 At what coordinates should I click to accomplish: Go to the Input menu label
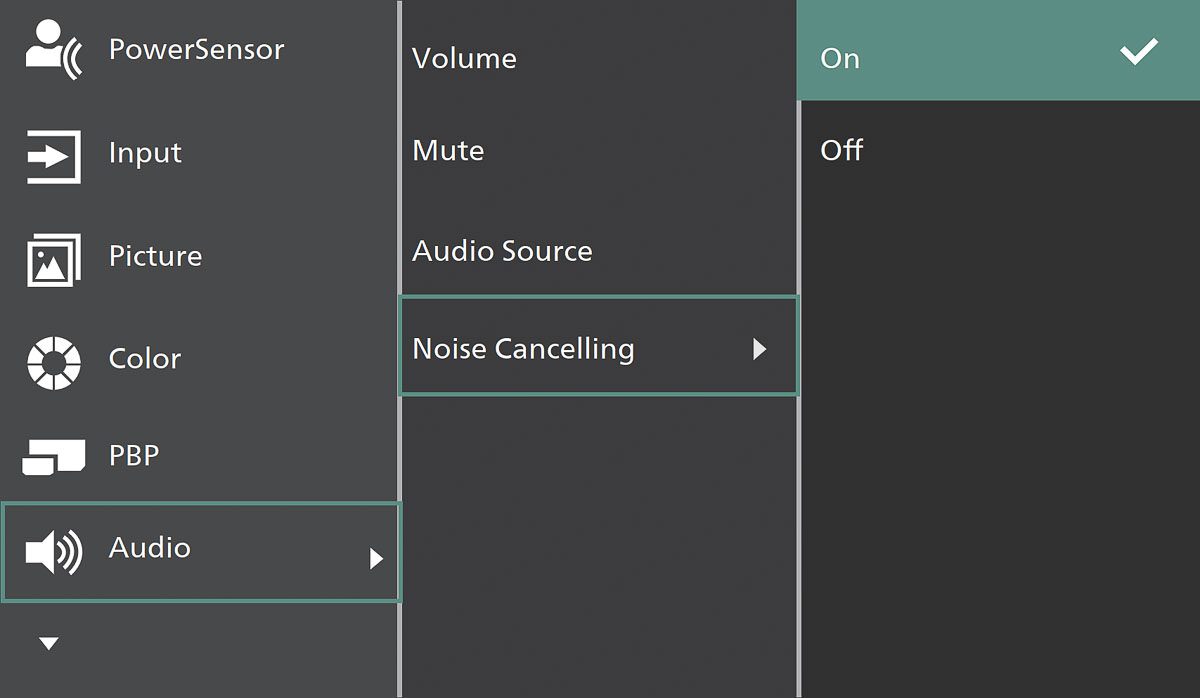click(145, 153)
